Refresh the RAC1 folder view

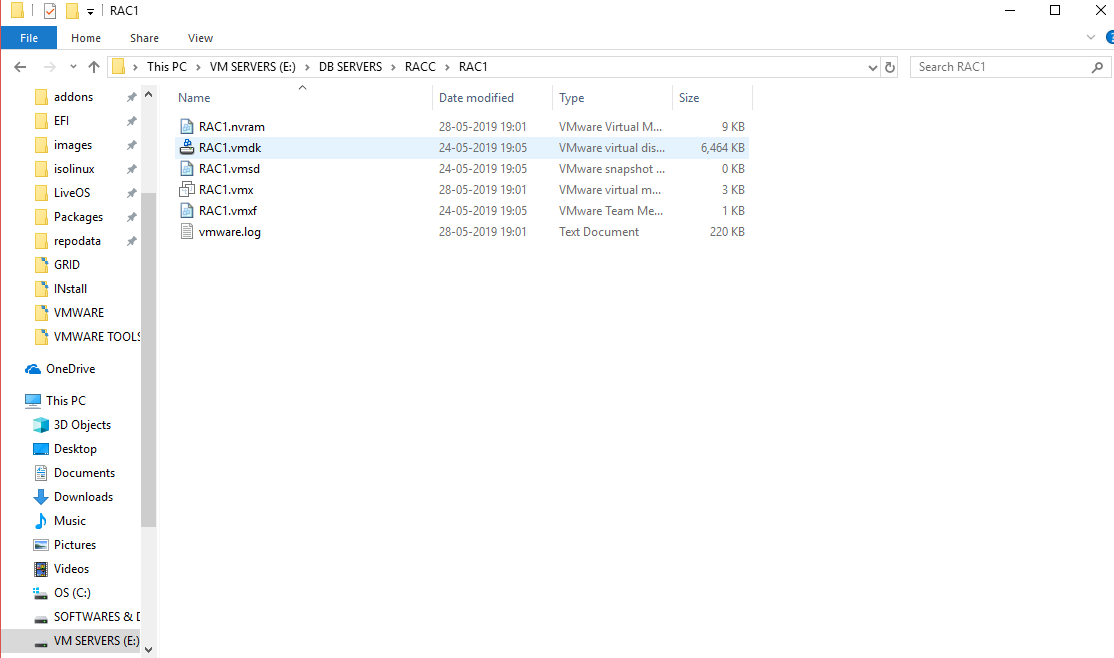pyautogui.click(x=889, y=68)
